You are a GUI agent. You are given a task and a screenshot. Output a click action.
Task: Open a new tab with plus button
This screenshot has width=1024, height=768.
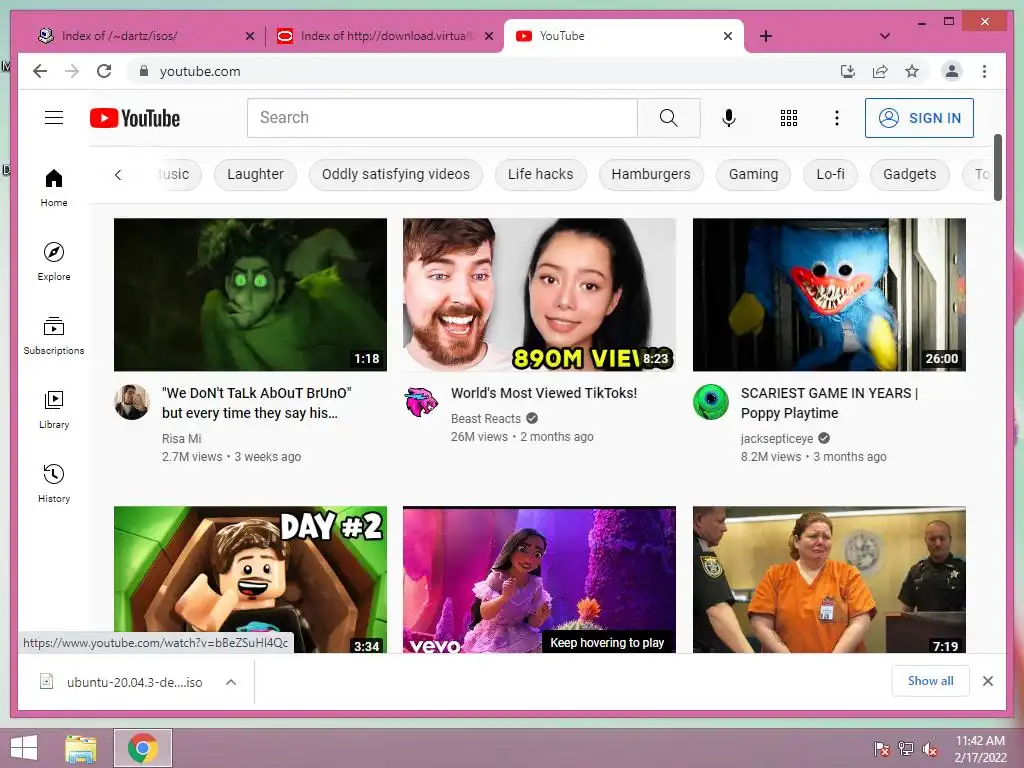[x=765, y=36]
